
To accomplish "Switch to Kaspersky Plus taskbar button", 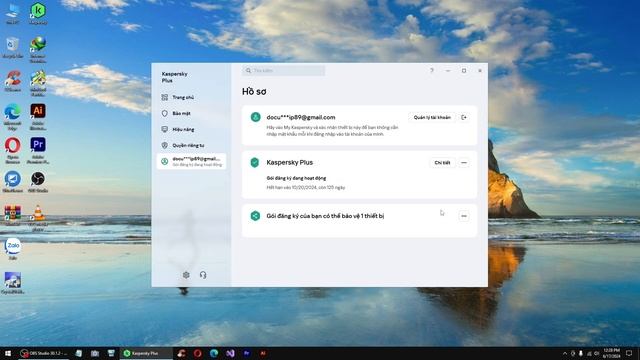I will 145,353.
